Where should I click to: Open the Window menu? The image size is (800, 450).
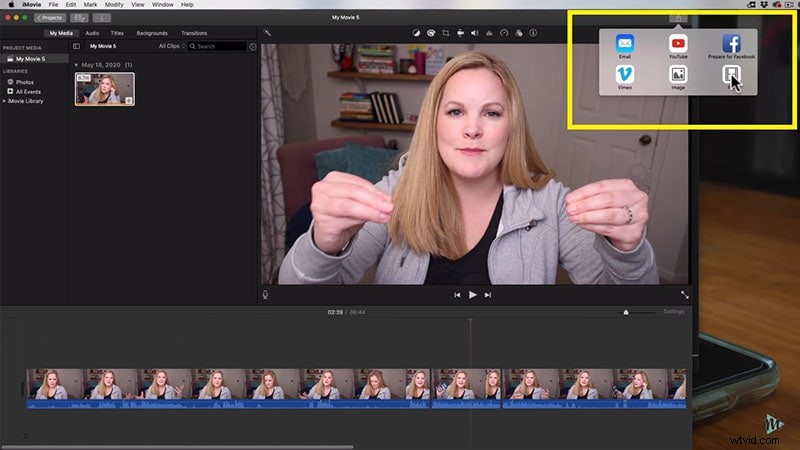click(163, 5)
